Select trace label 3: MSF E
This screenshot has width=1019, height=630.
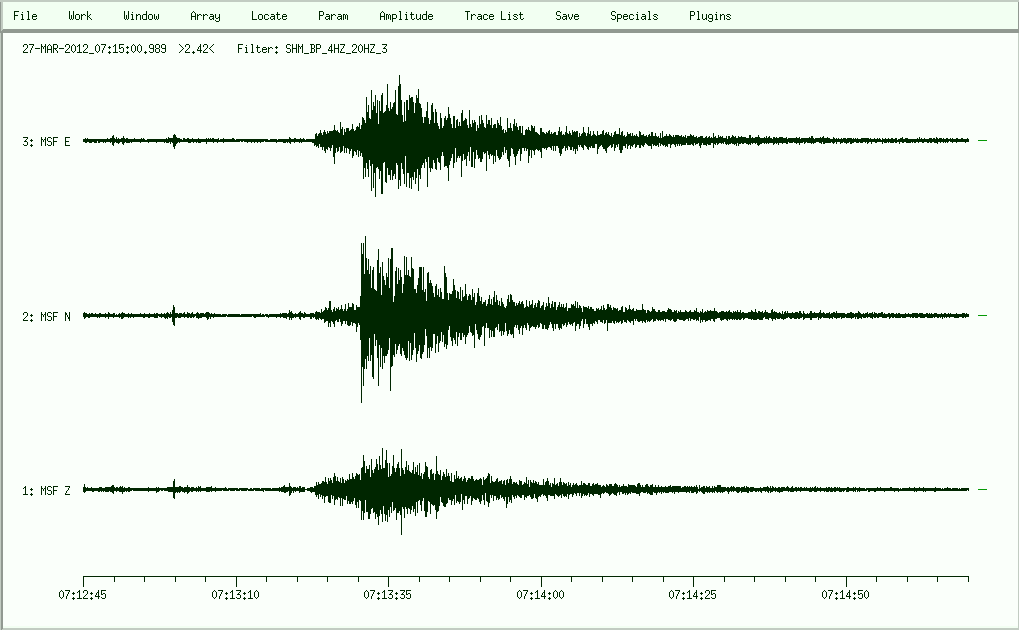[x=46, y=142]
